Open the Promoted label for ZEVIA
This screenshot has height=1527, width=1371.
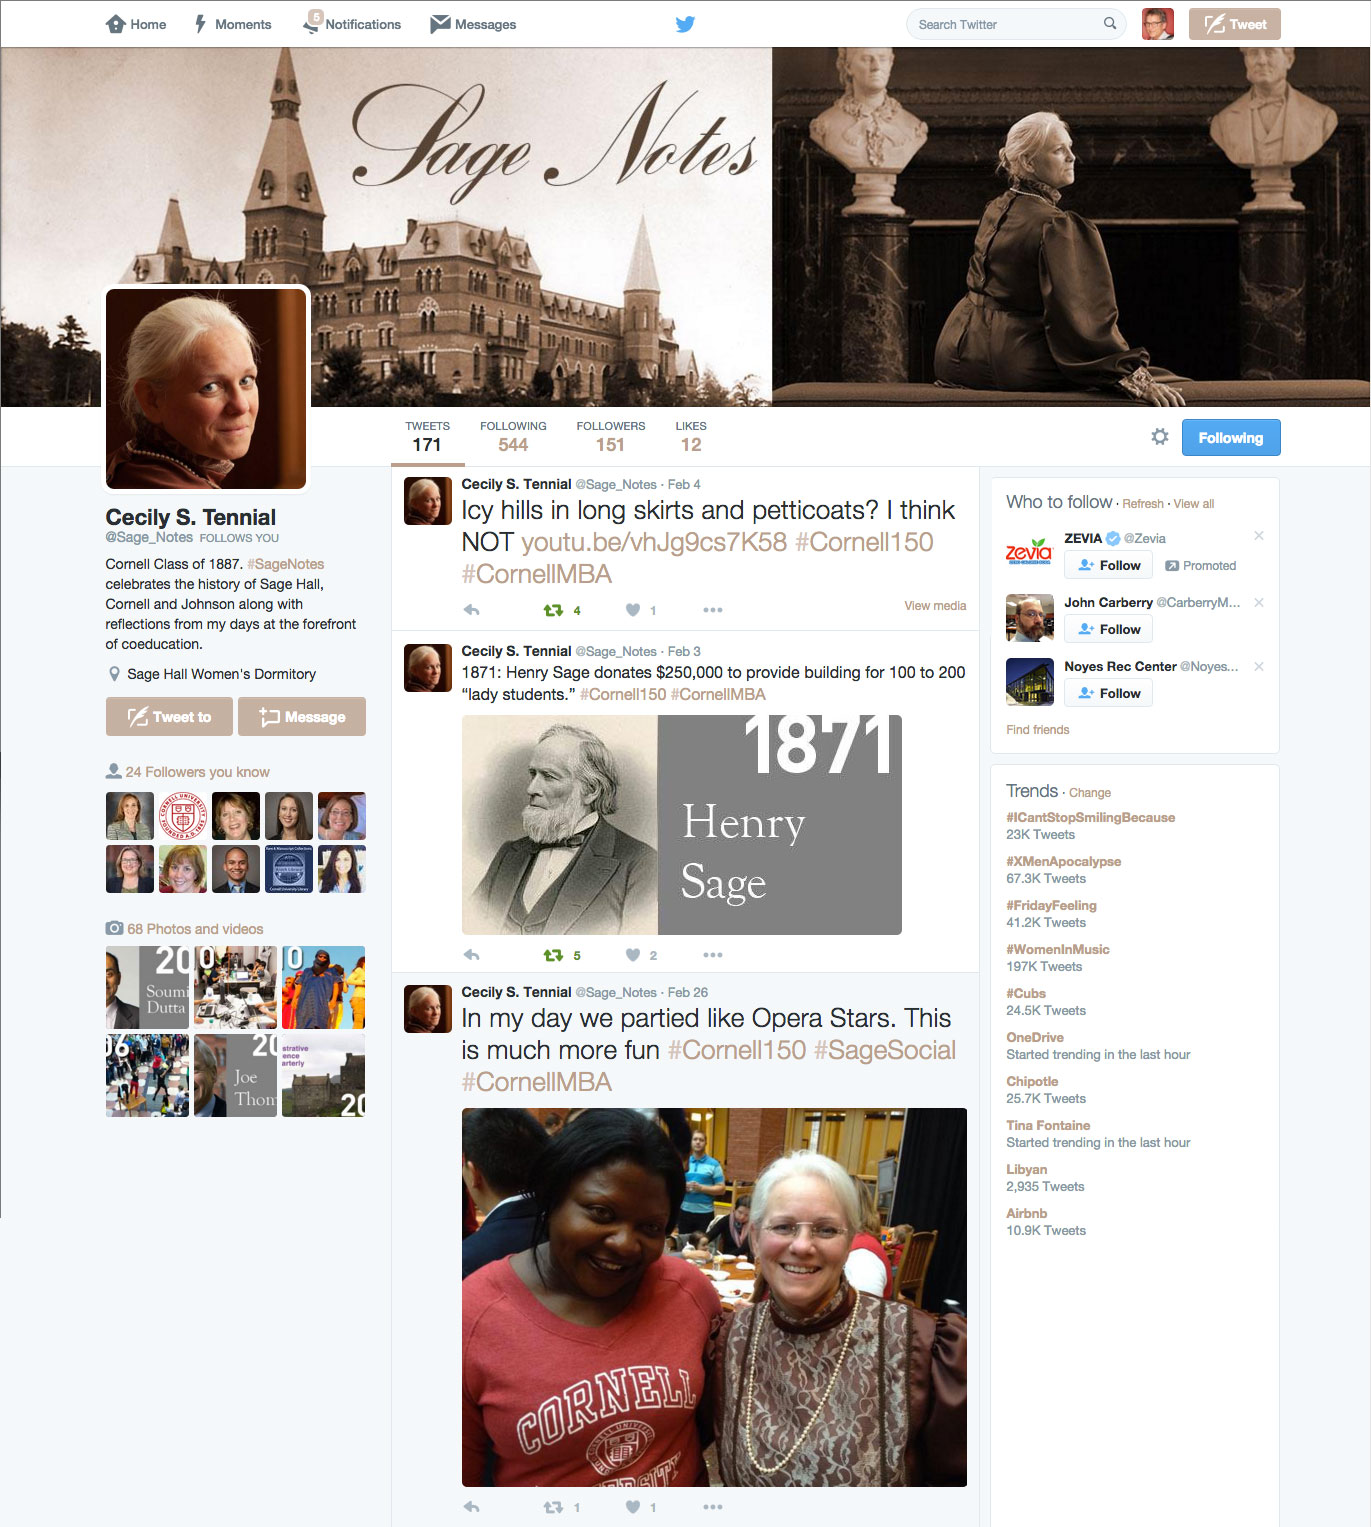coord(1201,566)
